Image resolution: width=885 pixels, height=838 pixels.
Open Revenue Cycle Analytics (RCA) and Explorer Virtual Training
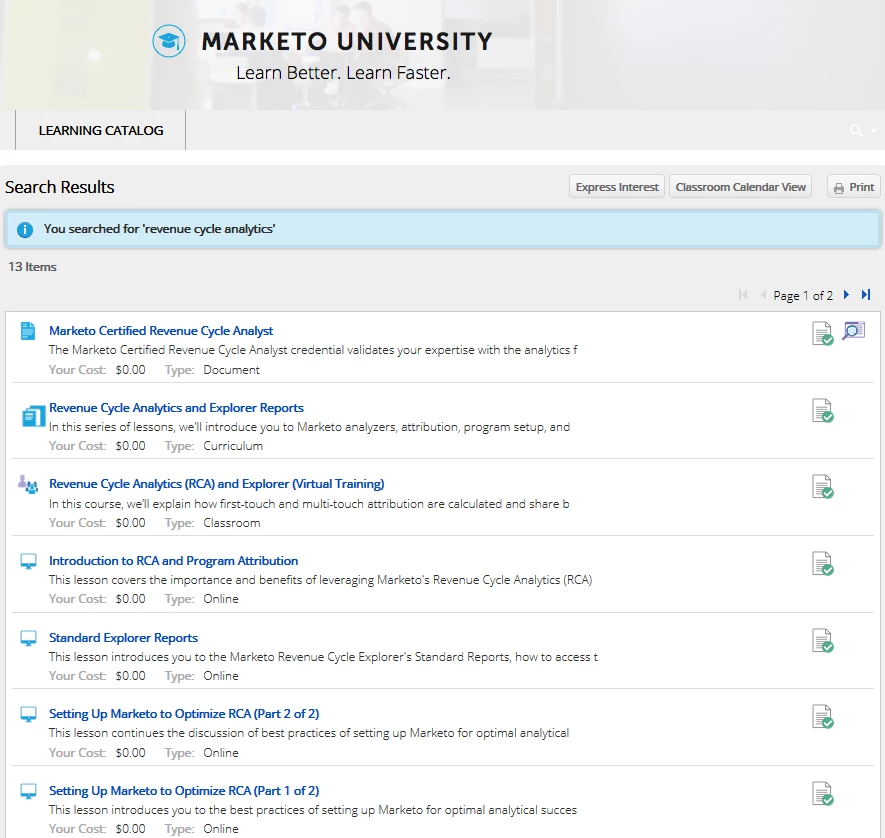click(x=217, y=484)
